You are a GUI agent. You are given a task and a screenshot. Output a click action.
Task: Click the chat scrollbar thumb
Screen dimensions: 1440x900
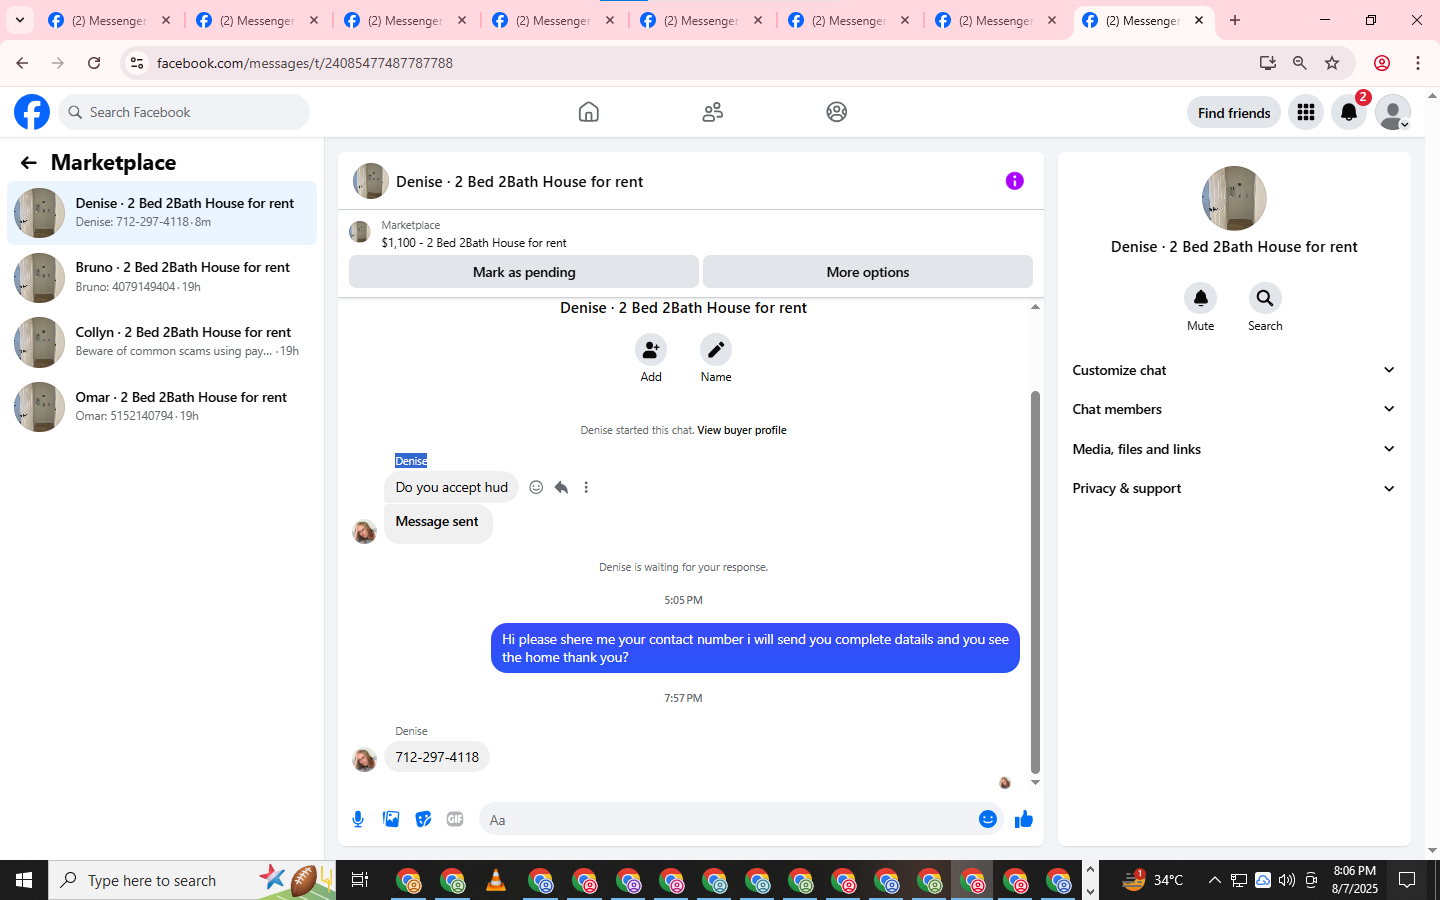tap(1035, 582)
